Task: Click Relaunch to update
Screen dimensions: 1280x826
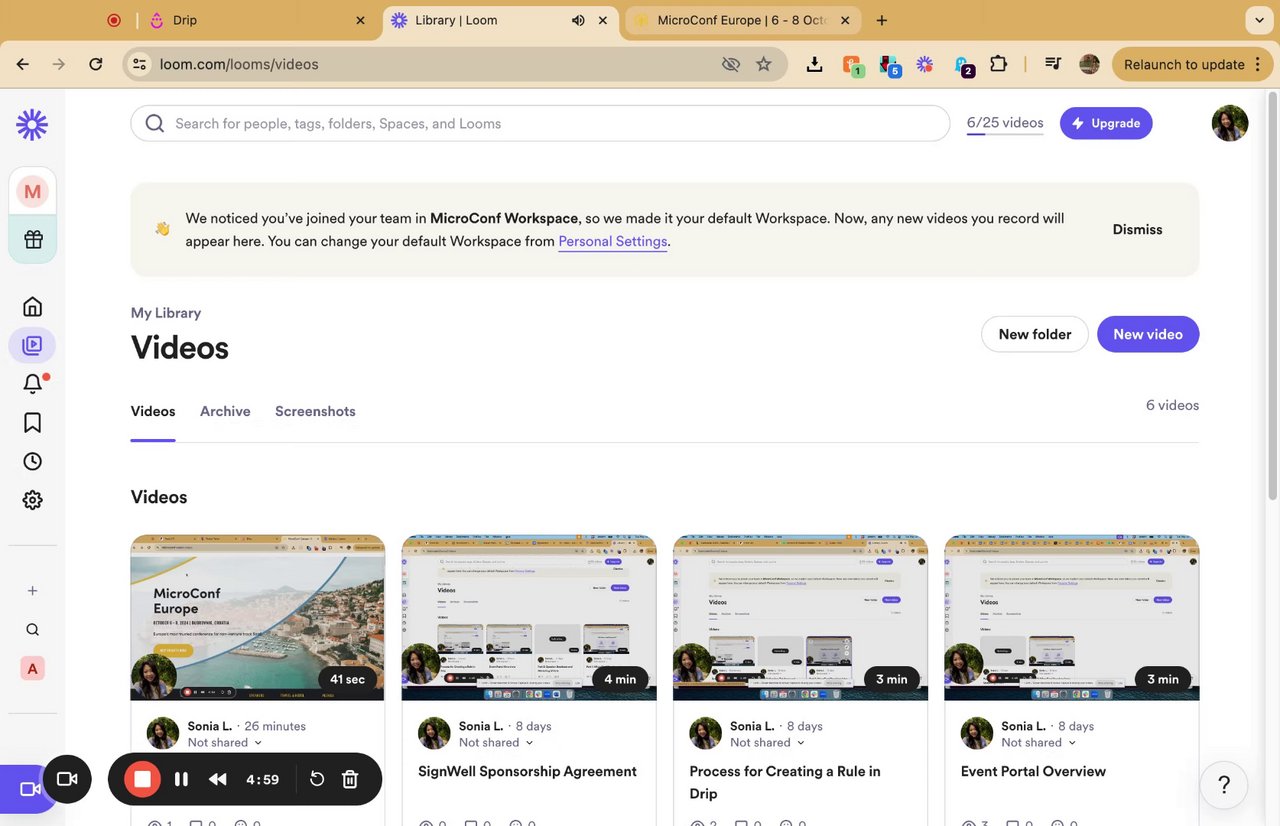Action: tap(1192, 64)
